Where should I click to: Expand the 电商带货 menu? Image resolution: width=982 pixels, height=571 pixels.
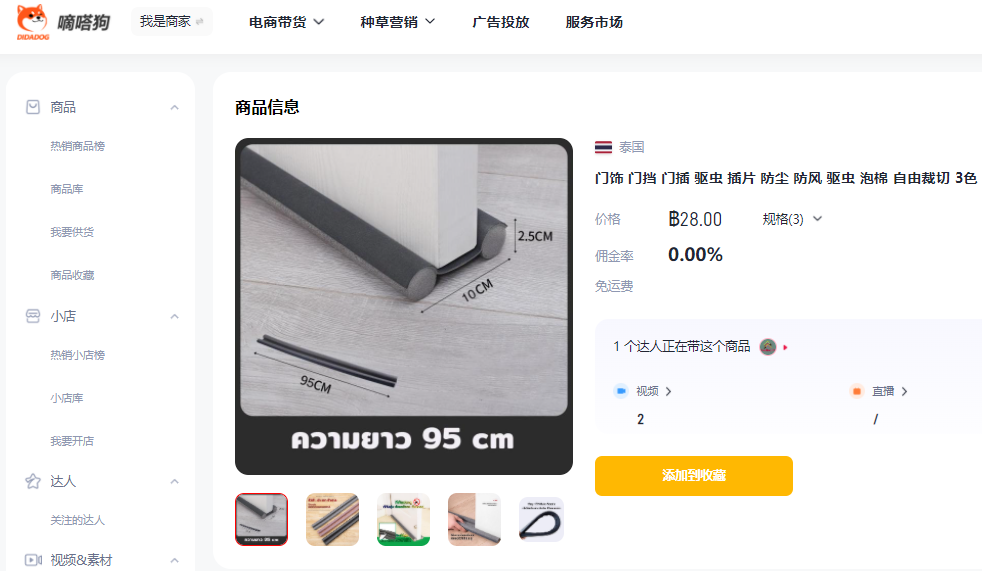click(x=286, y=22)
